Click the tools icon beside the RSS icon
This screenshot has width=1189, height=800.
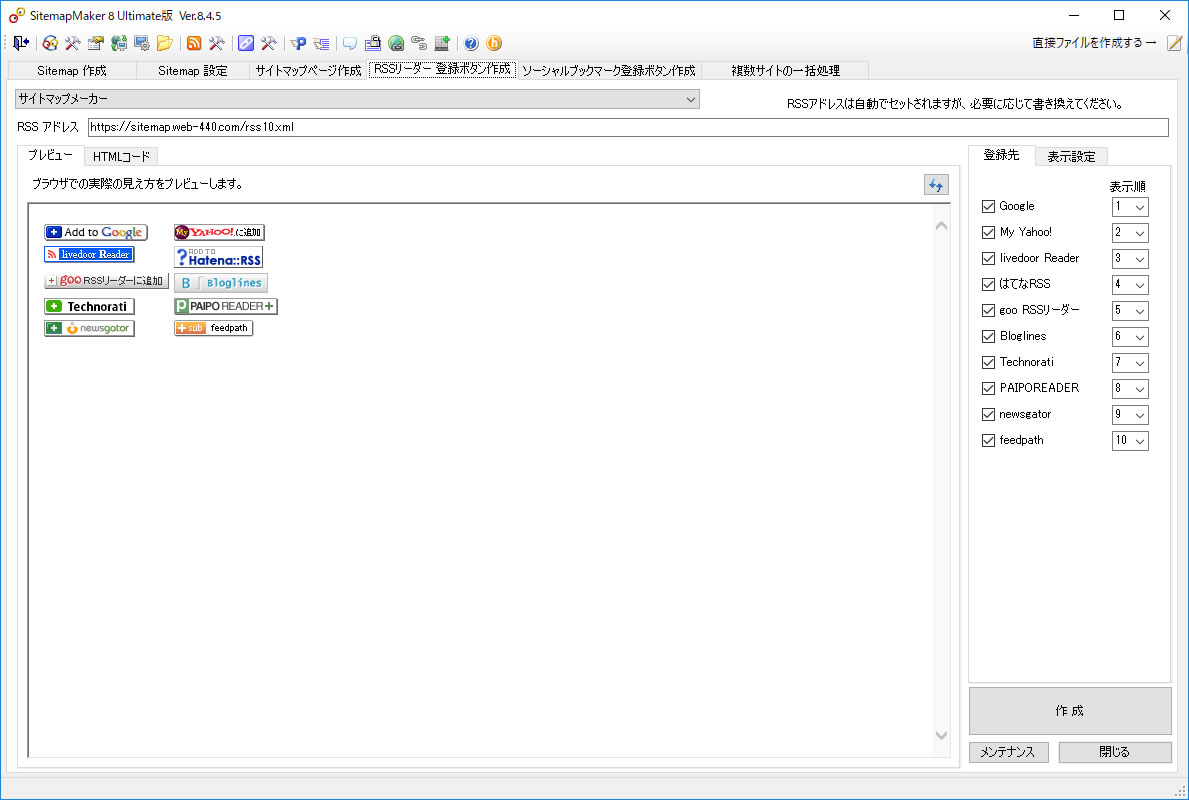pos(217,43)
